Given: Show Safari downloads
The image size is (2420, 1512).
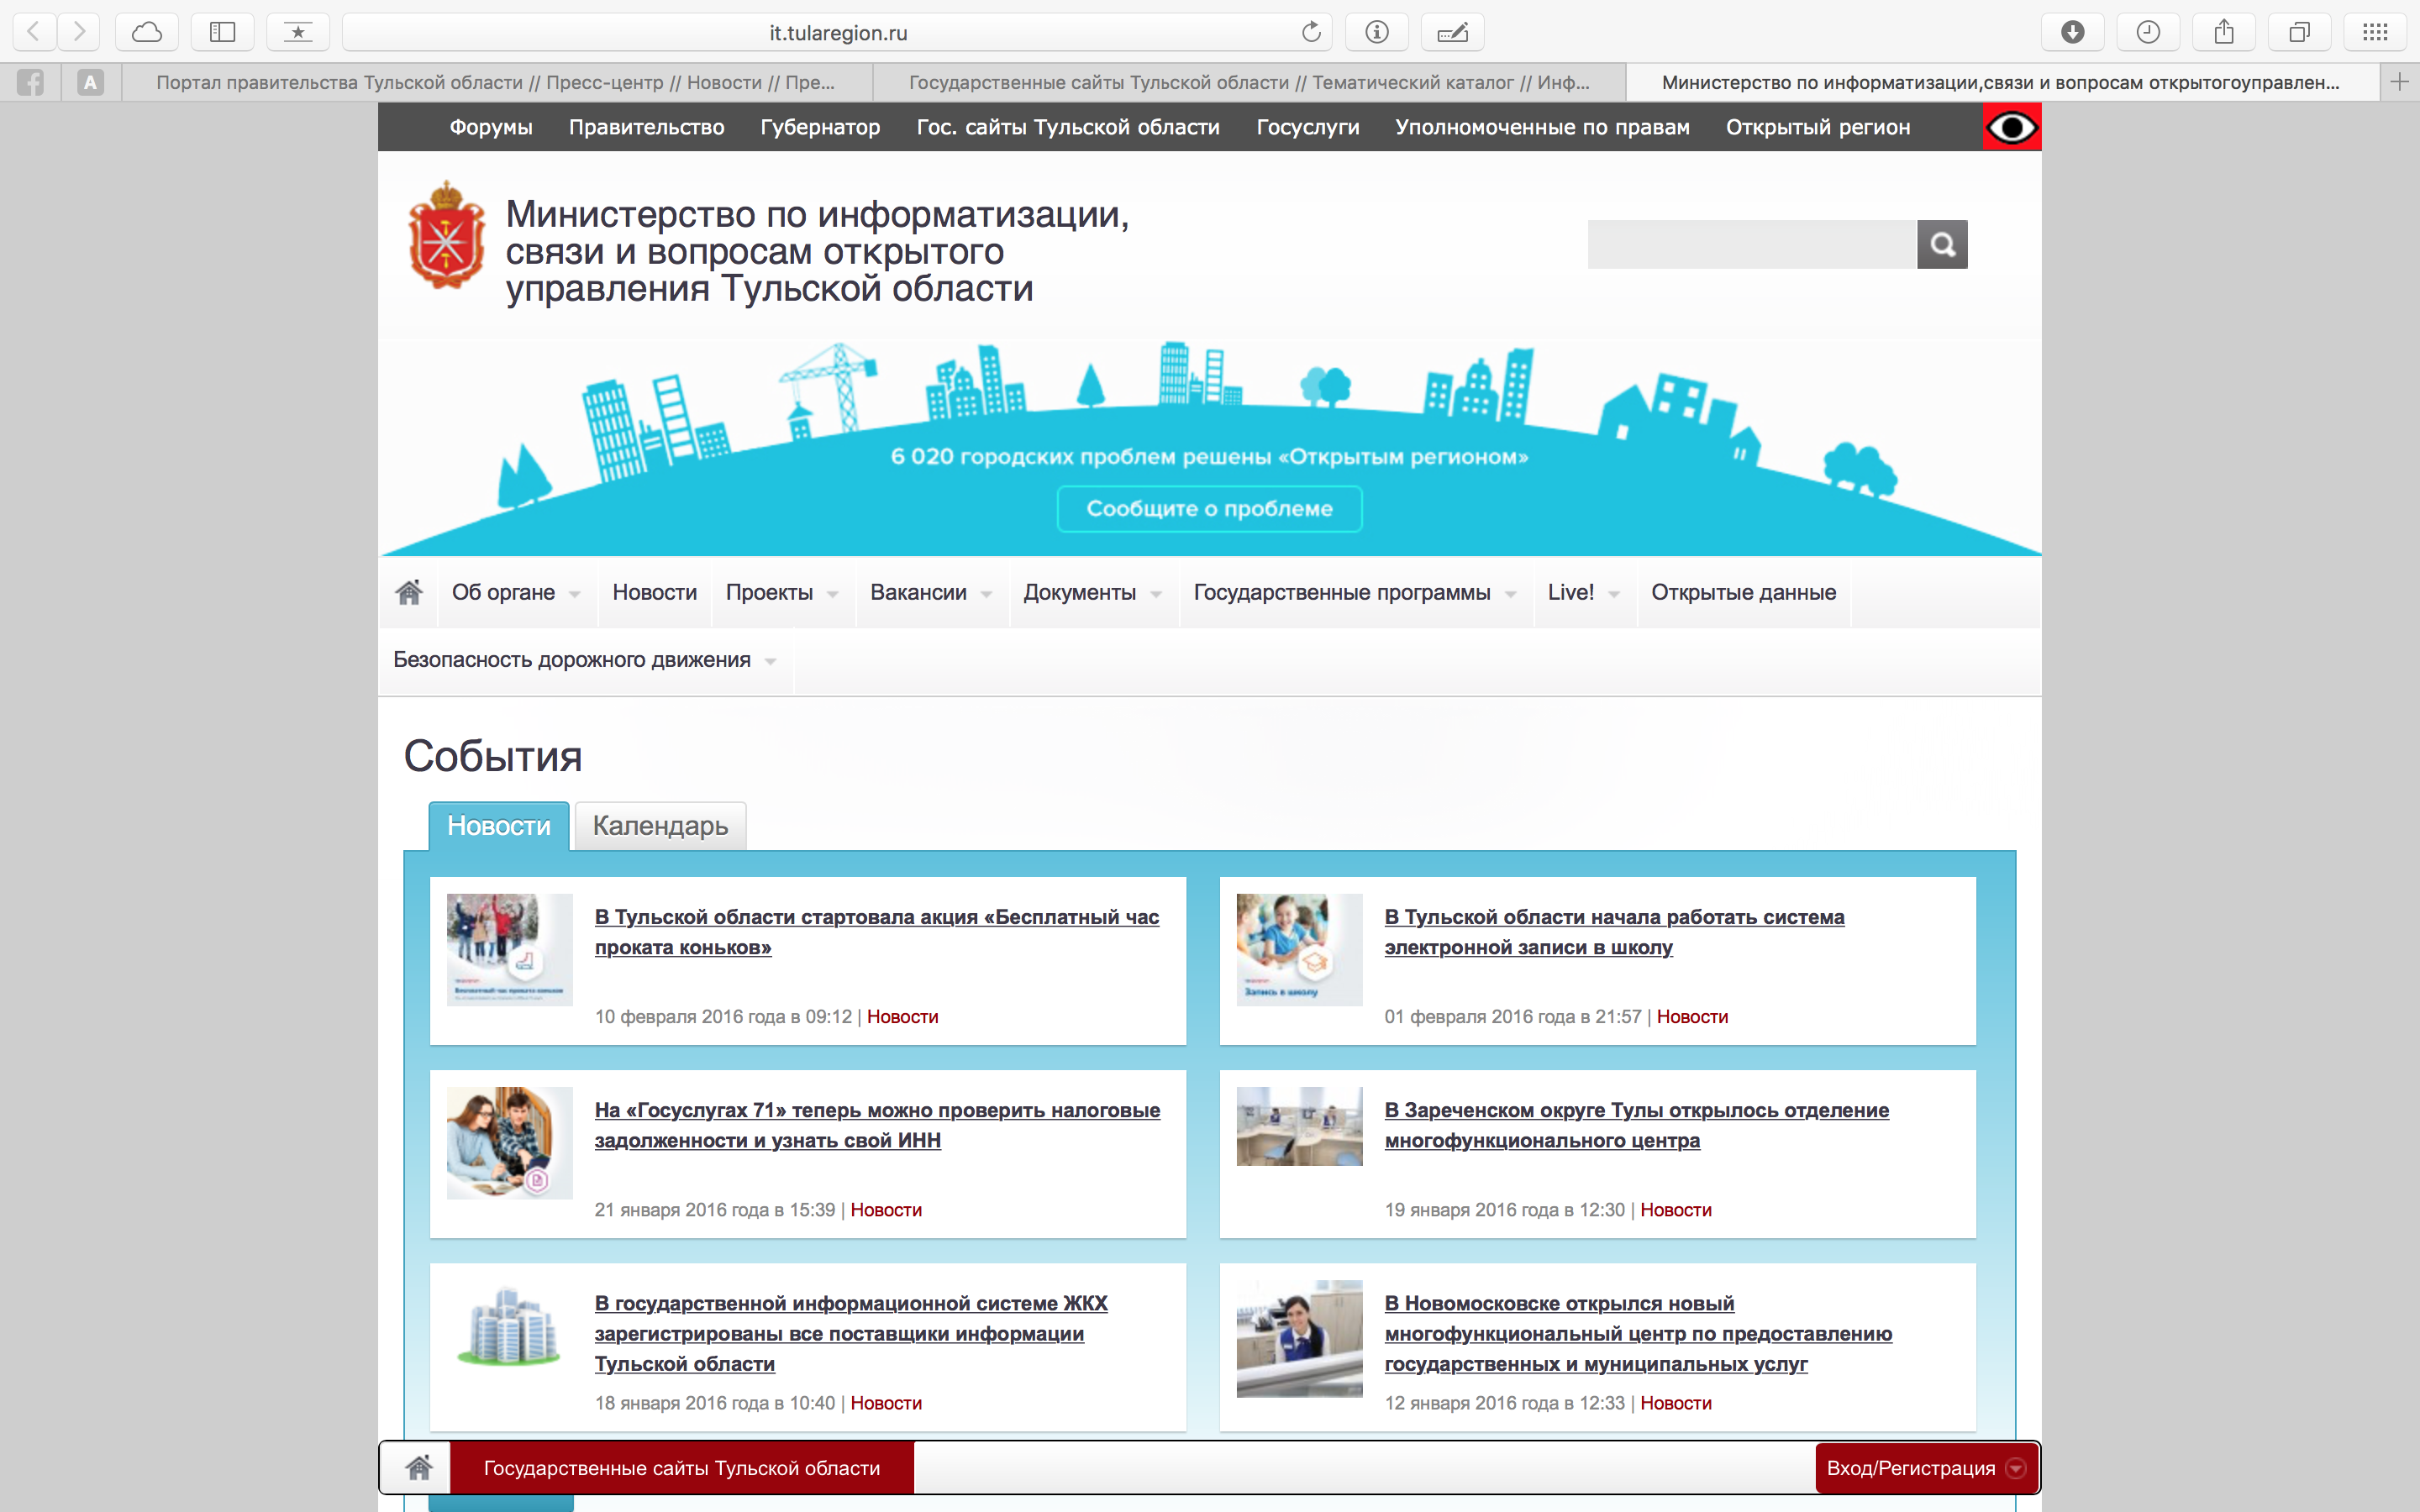Looking at the screenshot, I should [x=2073, y=32].
